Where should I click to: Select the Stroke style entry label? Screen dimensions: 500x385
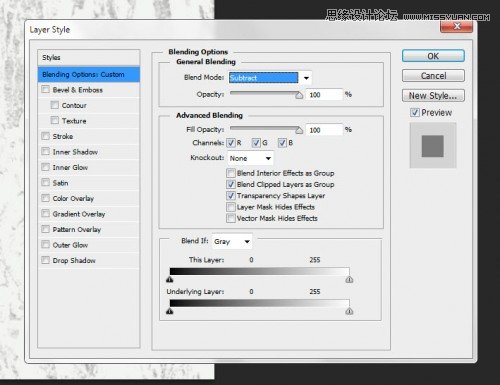click(x=63, y=136)
